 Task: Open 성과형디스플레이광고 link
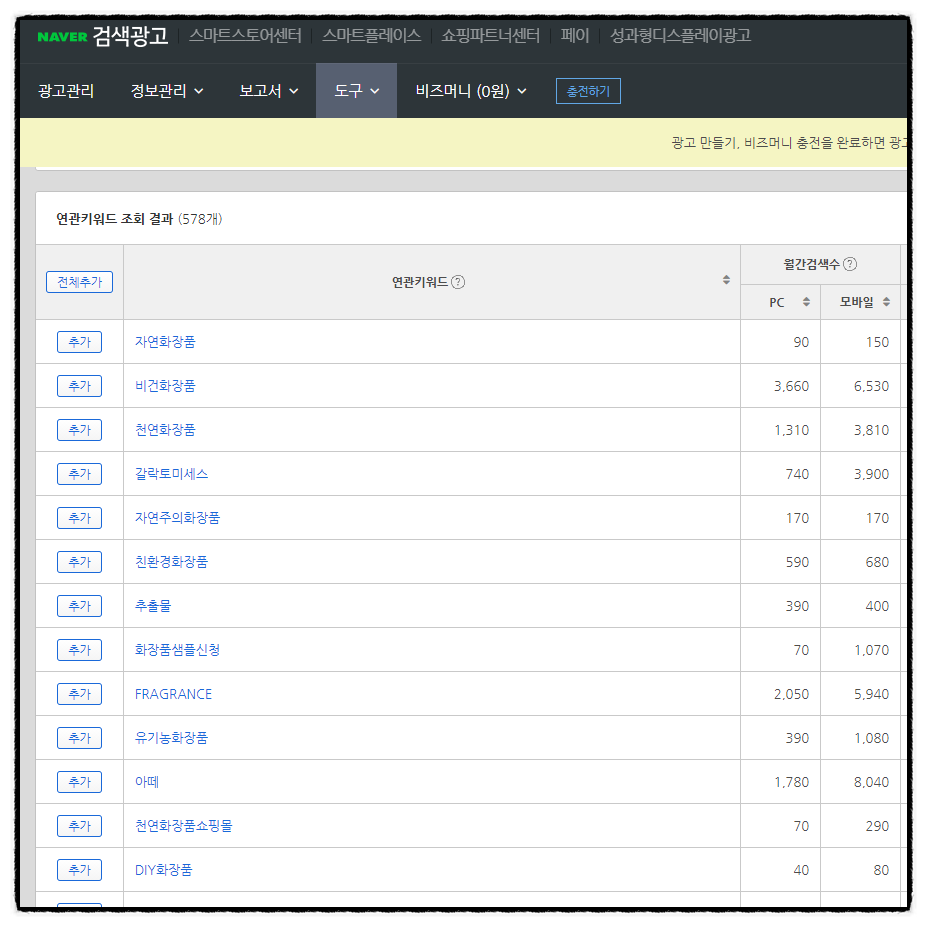[680, 35]
